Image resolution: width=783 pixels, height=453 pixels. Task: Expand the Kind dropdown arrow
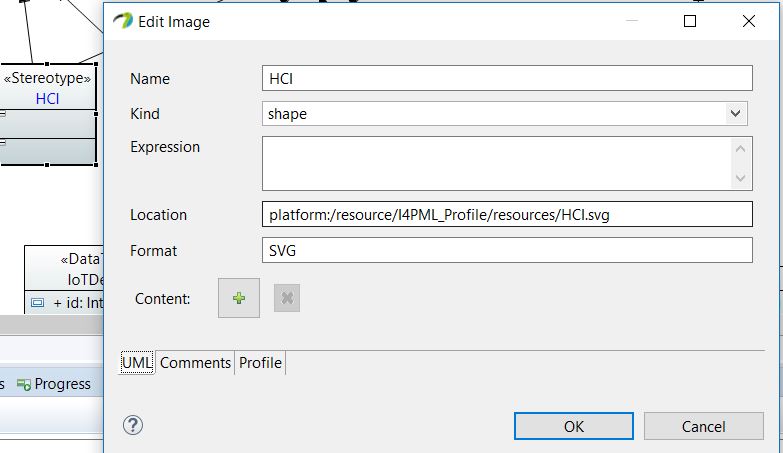pos(738,114)
